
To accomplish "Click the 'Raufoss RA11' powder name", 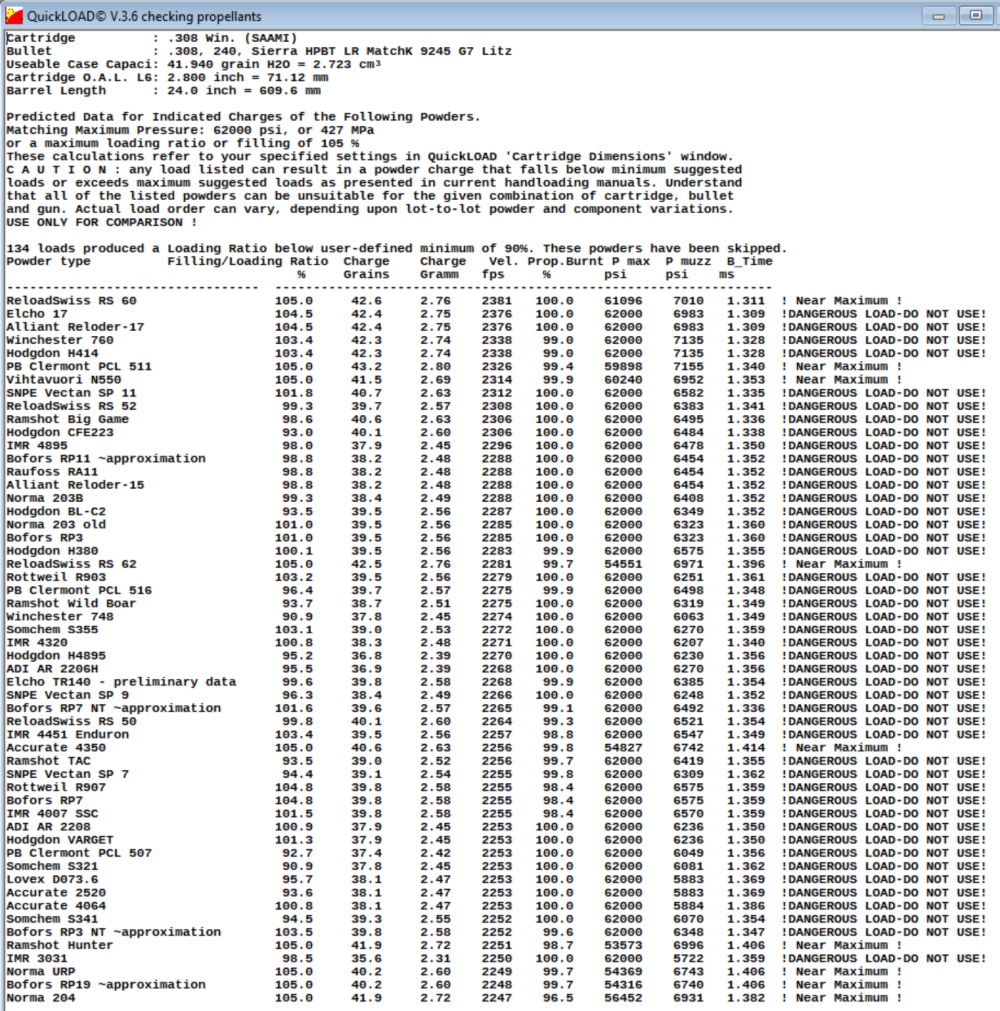I will [x=52, y=471].
